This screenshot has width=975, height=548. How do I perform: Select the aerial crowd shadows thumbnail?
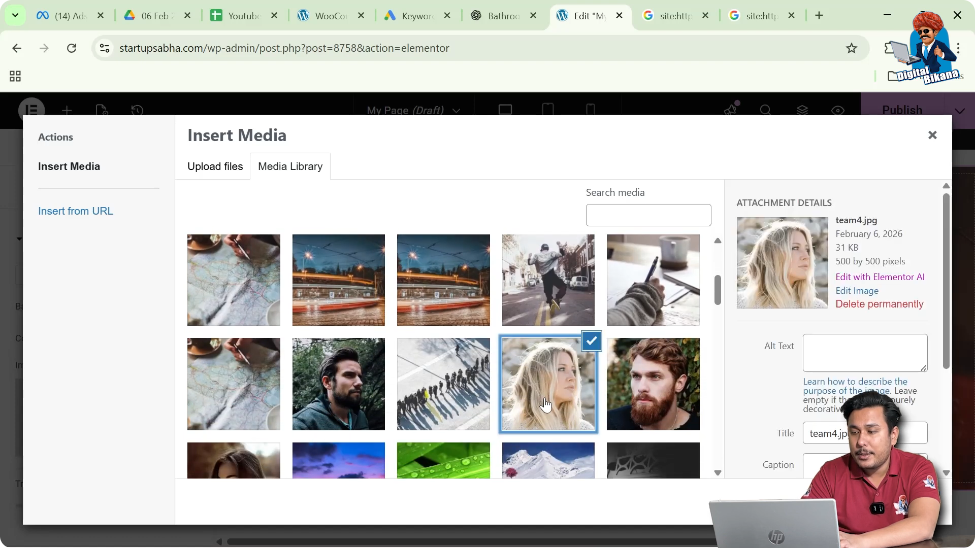(443, 384)
